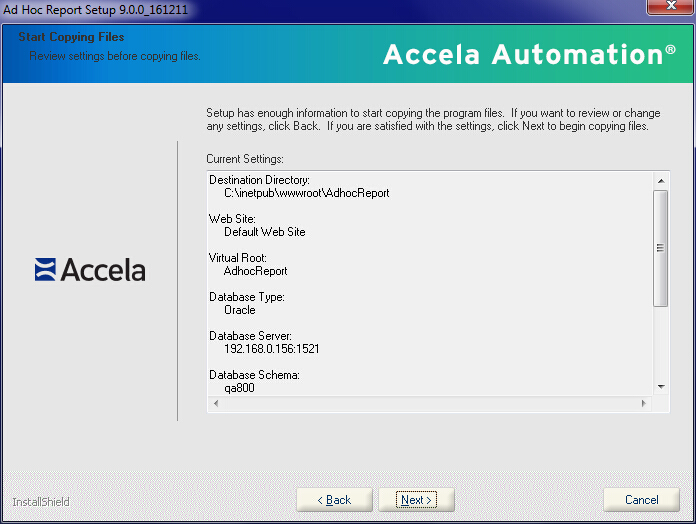Screen dimensions: 696x524
Task: Click the settings list scroll up arrow
Action: [660, 180]
